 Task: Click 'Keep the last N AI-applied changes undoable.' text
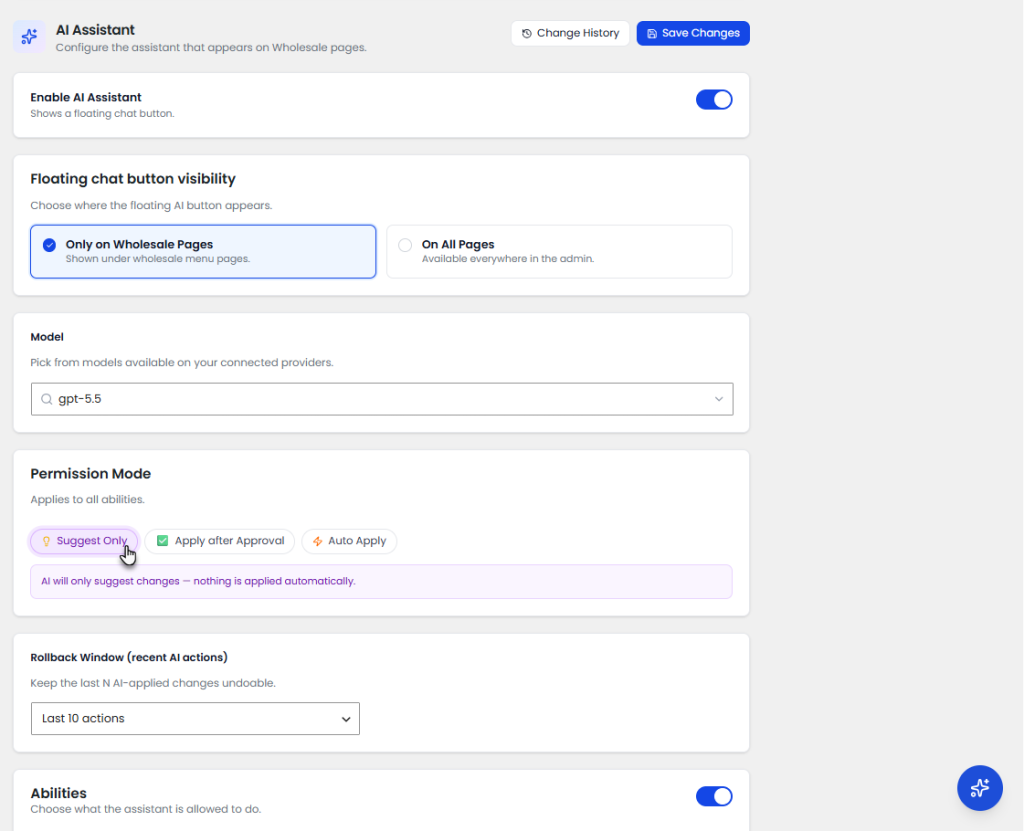click(153, 683)
